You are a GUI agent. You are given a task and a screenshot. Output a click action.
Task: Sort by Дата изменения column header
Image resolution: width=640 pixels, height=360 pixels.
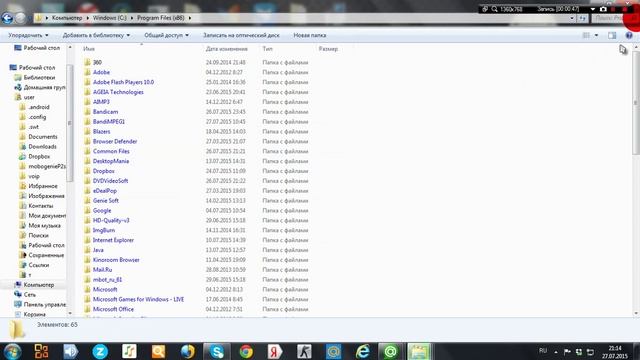pos(227,49)
